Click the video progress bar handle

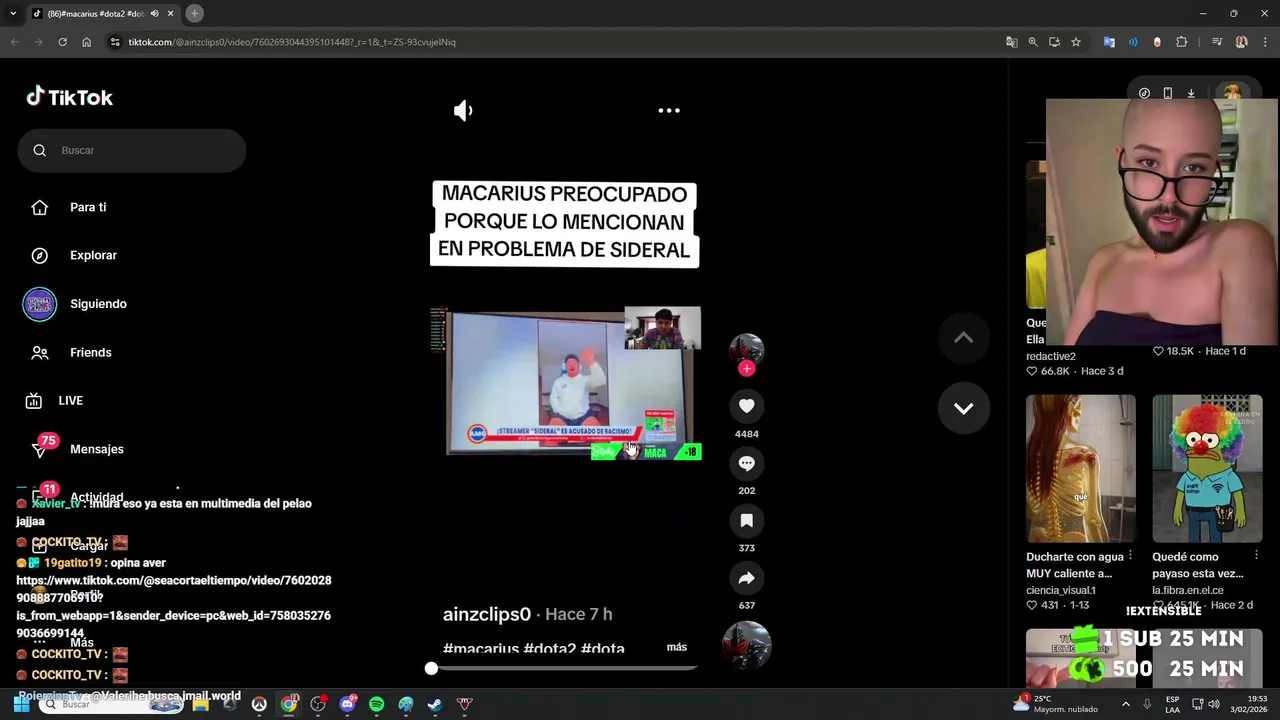[431, 668]
